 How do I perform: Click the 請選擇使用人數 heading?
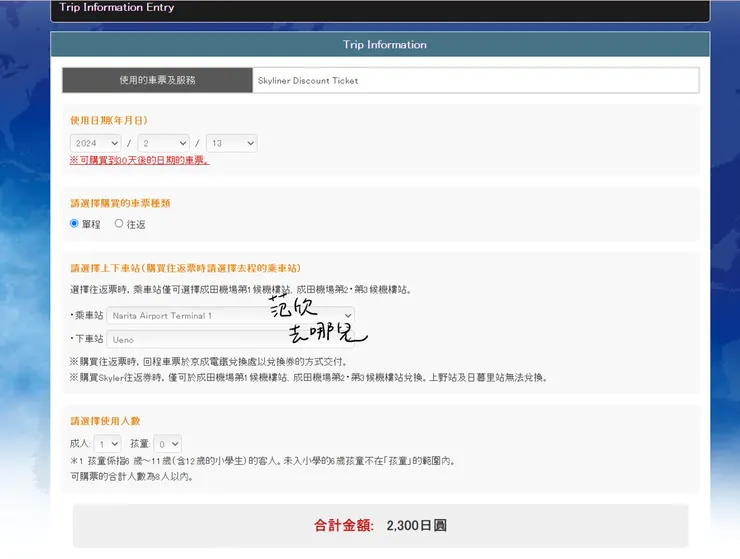(105, 421)
